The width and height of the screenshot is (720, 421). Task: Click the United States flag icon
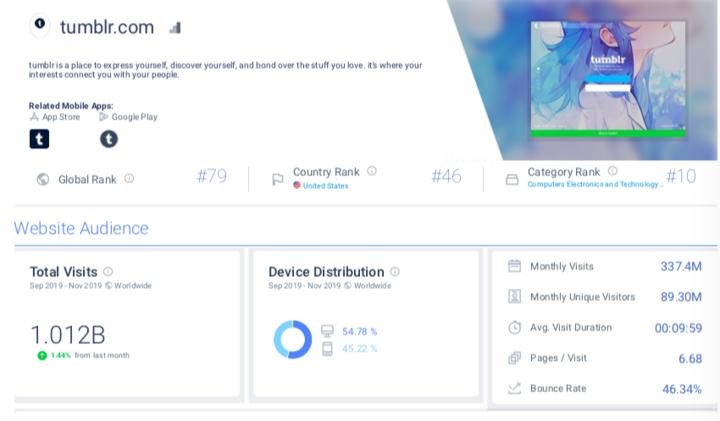297,185
